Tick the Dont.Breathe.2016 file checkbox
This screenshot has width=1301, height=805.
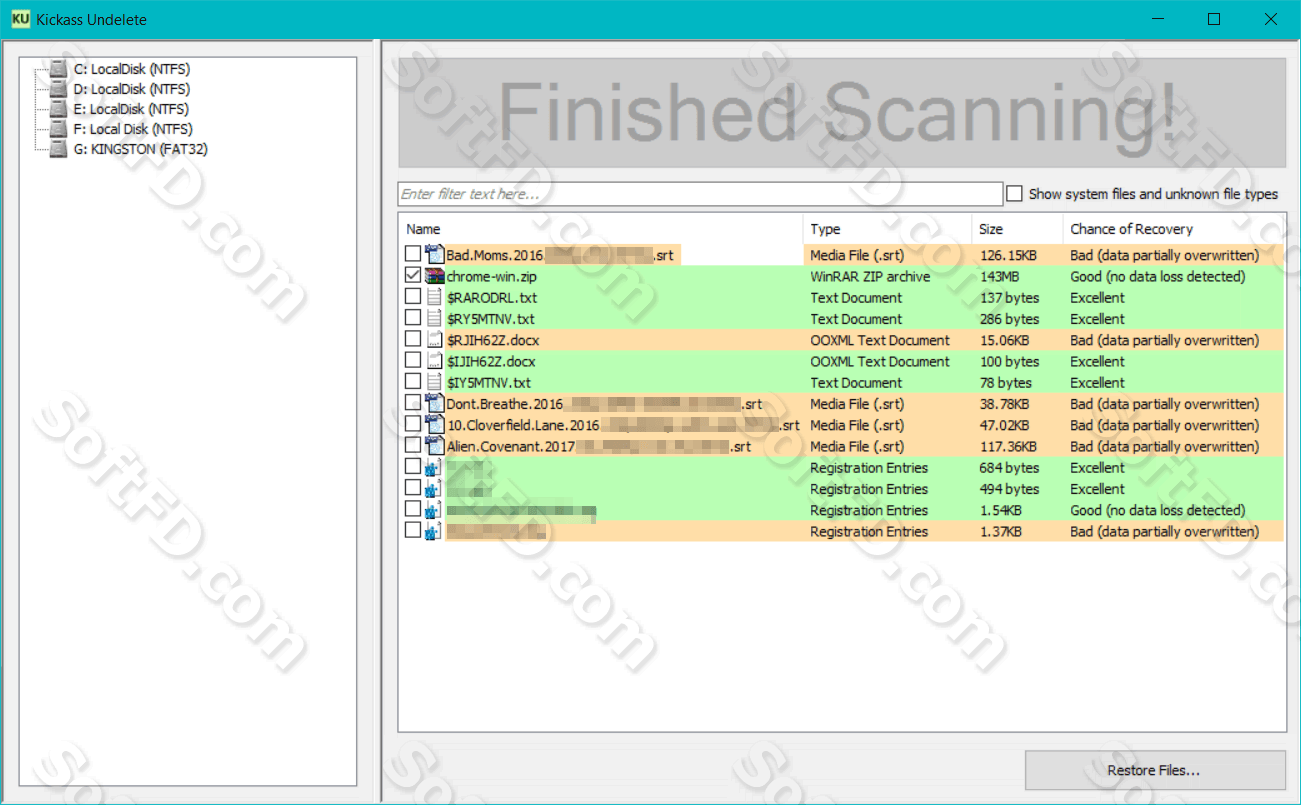point(413,404)
